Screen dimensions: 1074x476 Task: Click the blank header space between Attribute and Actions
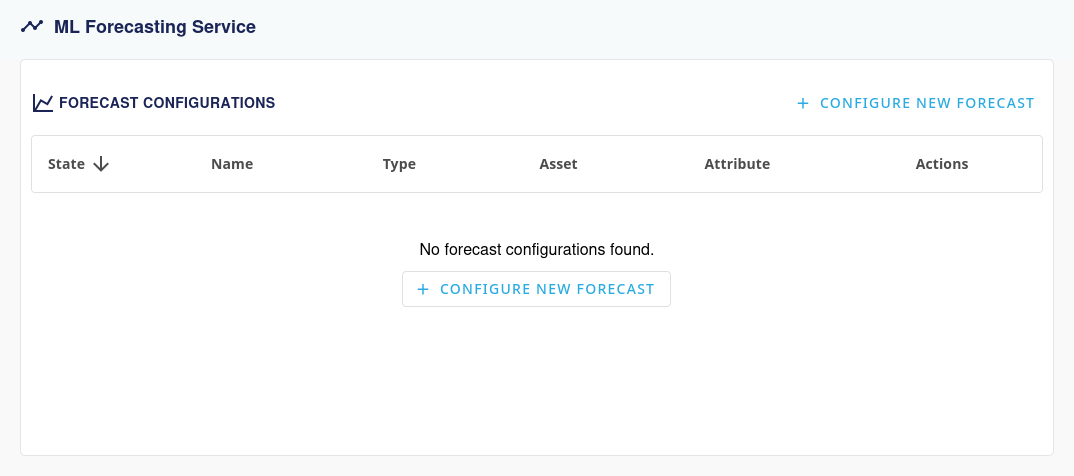[x=842, y=164]
